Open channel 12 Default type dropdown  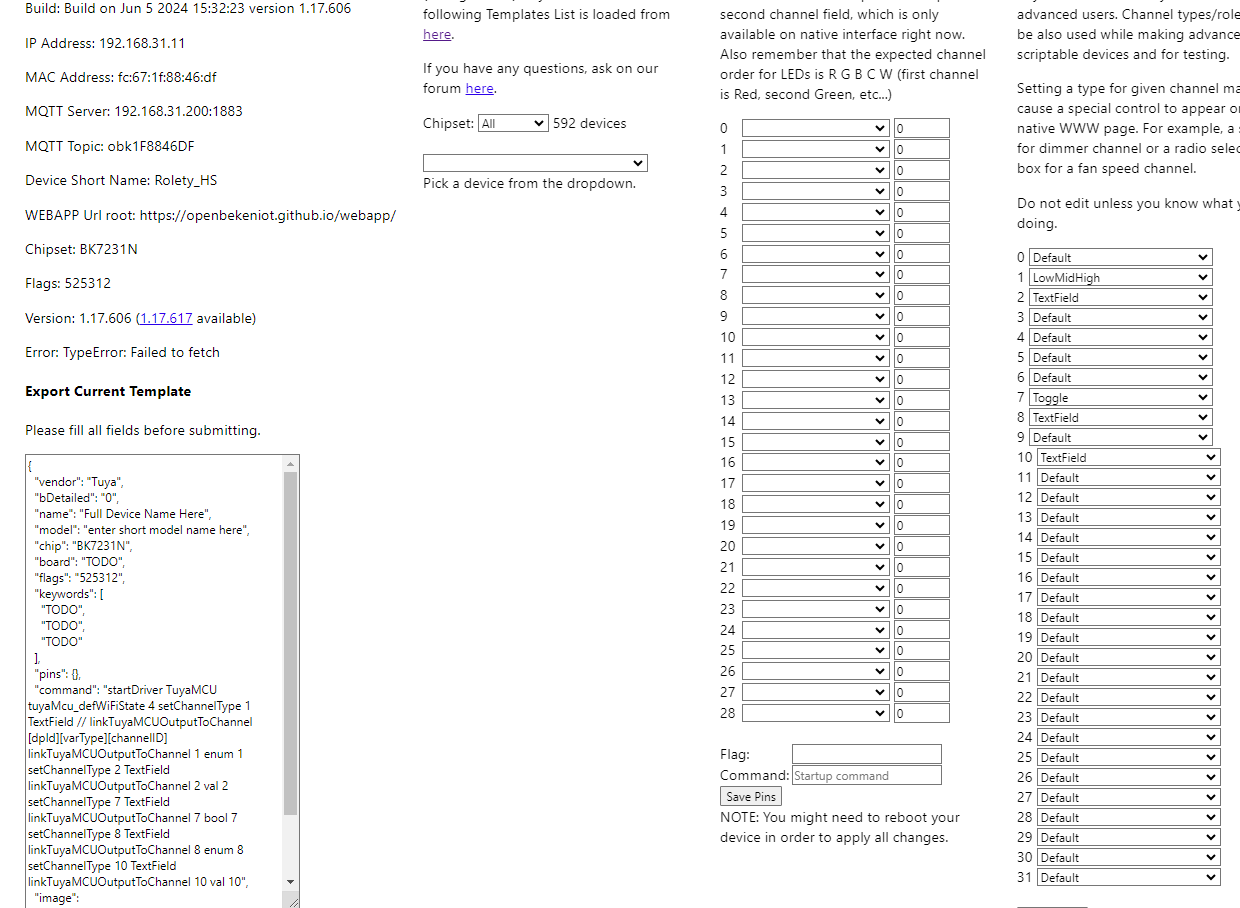pos(1129,497)
